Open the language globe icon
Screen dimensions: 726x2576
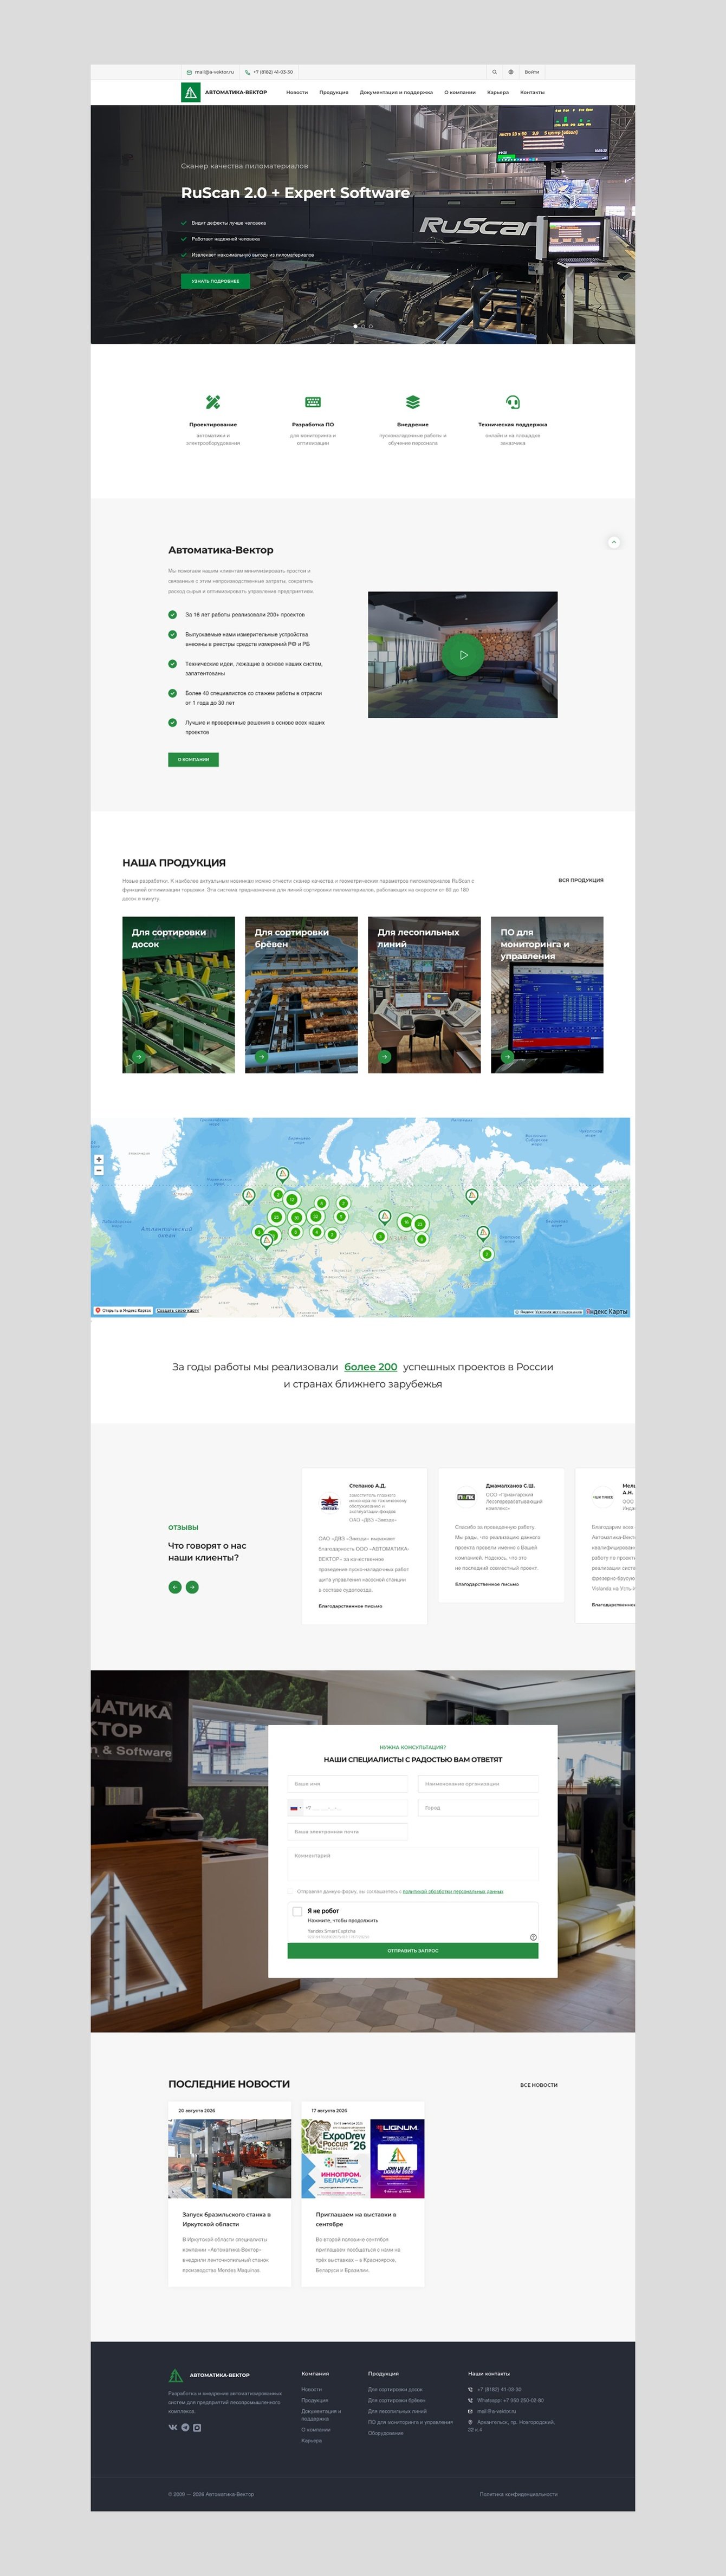pos(511,72)
